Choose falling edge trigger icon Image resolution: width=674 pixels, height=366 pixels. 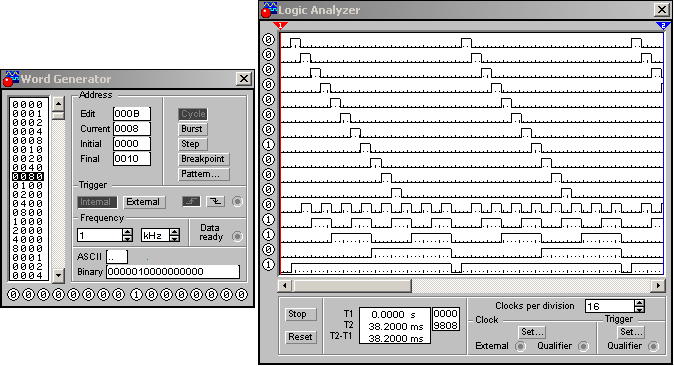point(215,201)
